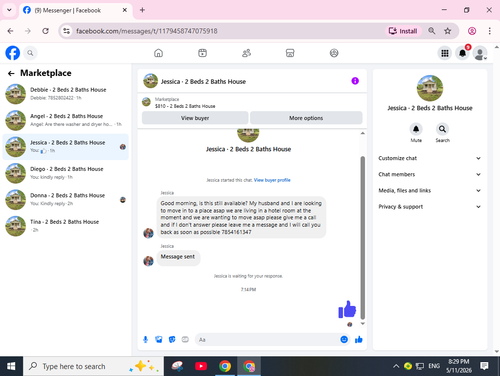500x376 pixels.
Task: Zoom magnifier icon in address bar
Action: pos(432,31)
